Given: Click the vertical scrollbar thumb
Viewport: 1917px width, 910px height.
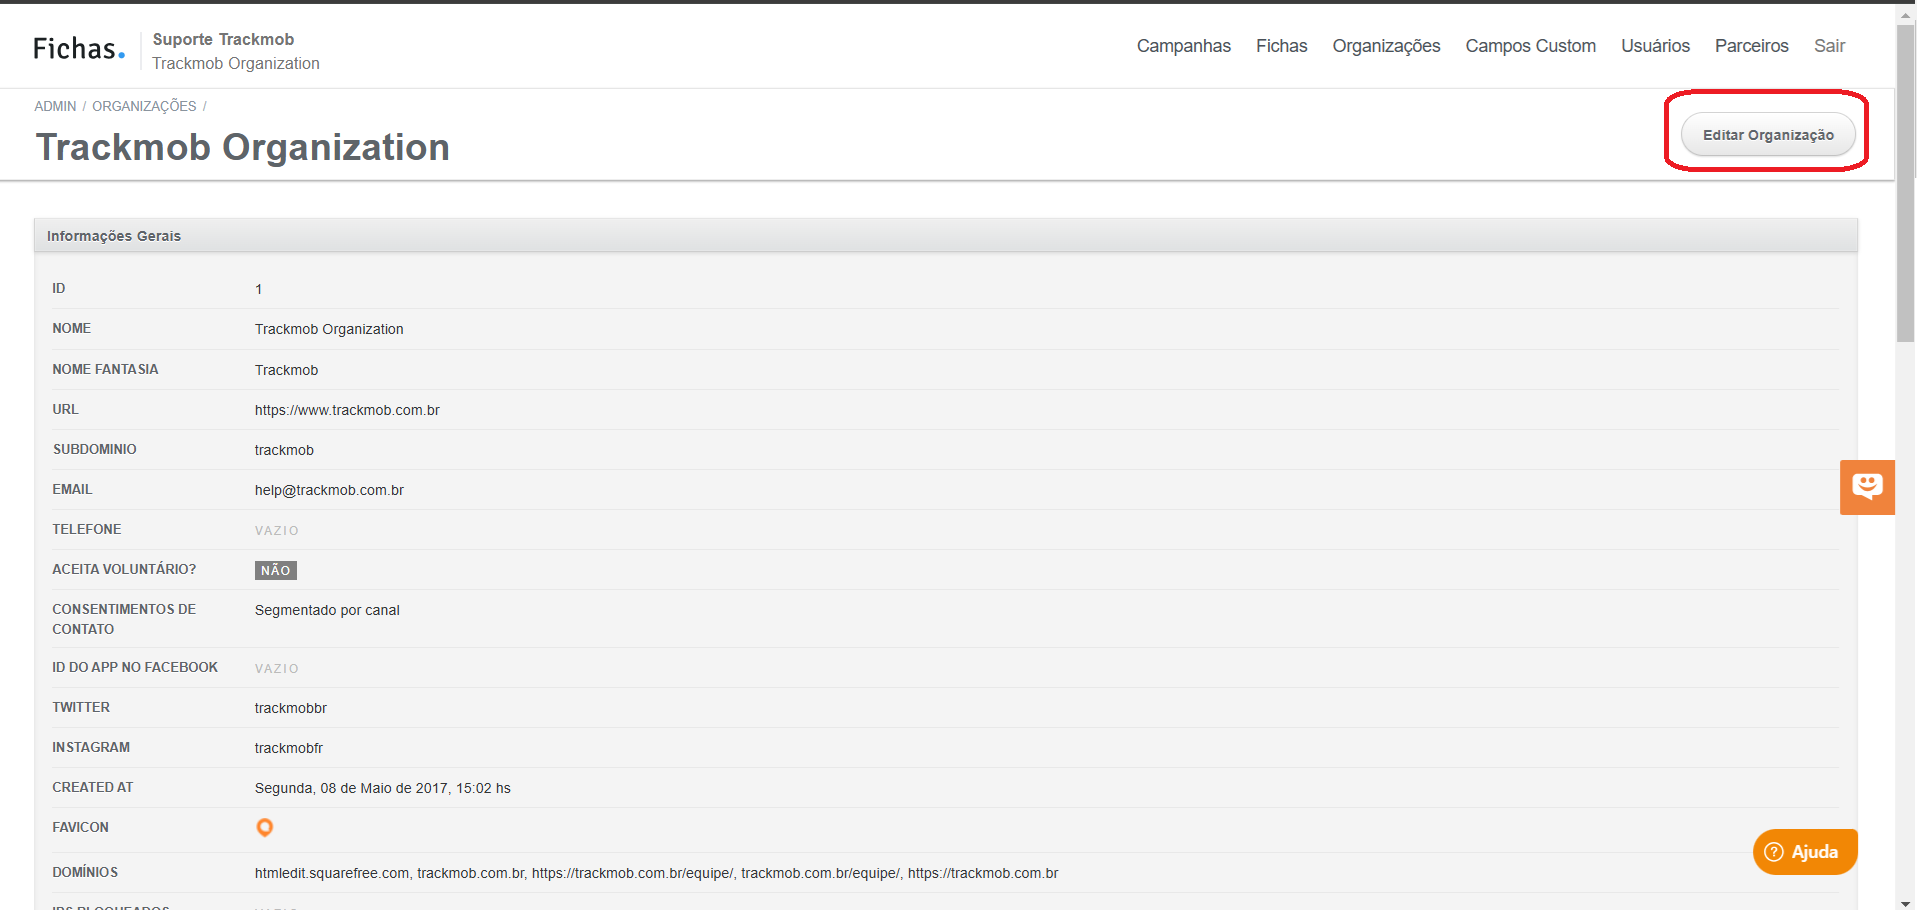Looking at the screenshot, I should click(x=1906, y=185).
